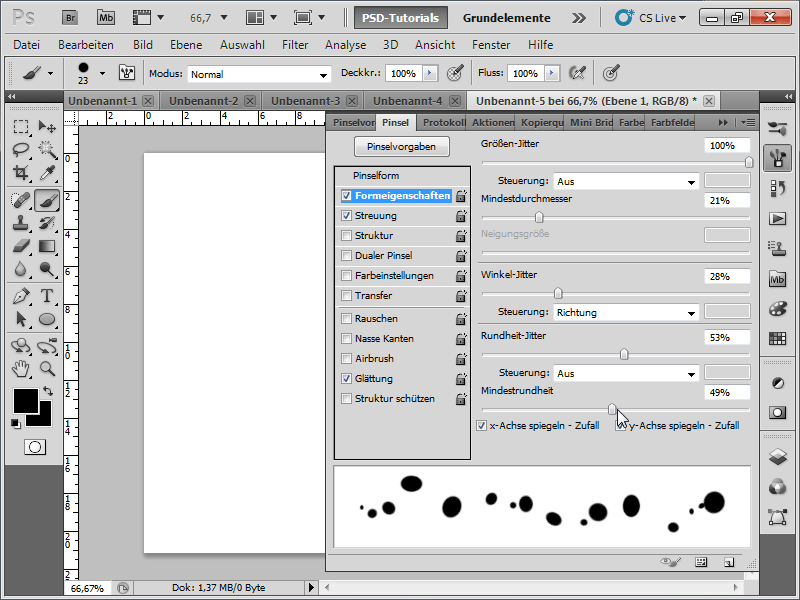Image resolution: width=800 pixels, height=600 pixels.
Task: Open Winkel-Jitter Steuerung dropdown set to Richtung
Action: (x=626, y=313)
